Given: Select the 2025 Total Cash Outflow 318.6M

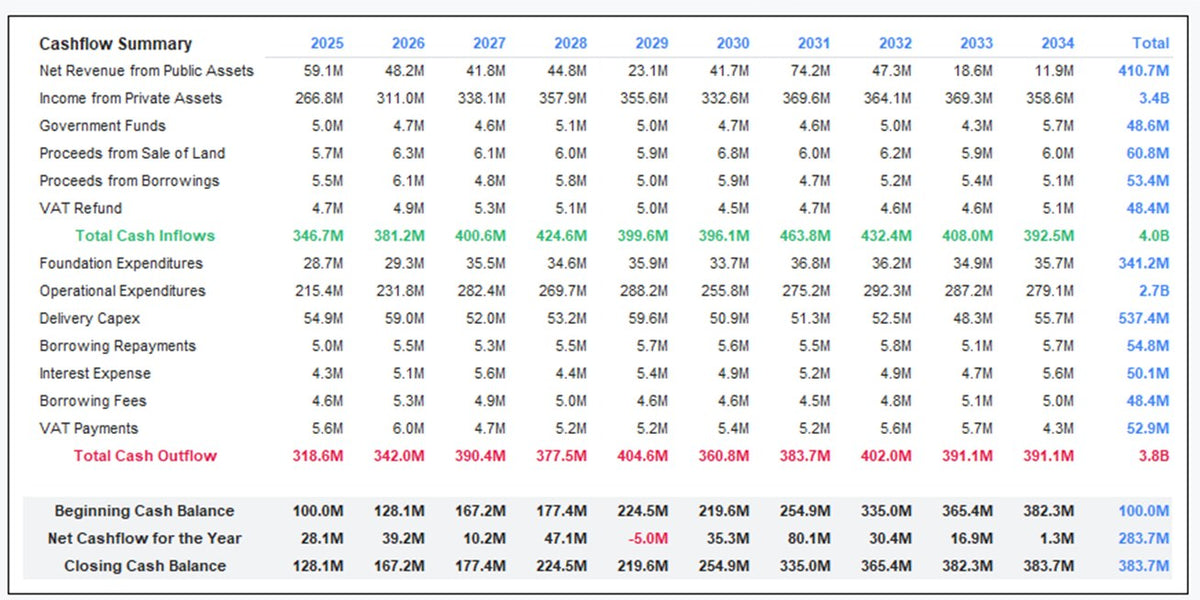Looking at the screenshot, I should click(x=319, y=456).
